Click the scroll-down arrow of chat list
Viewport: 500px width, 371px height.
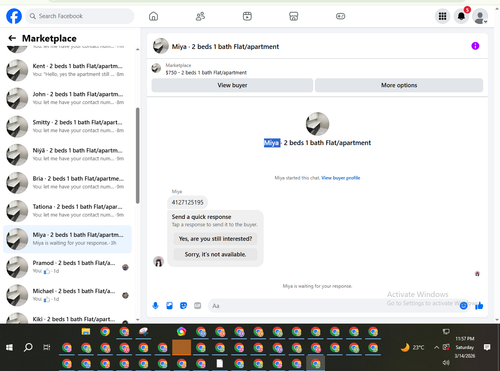click(137, 320)
